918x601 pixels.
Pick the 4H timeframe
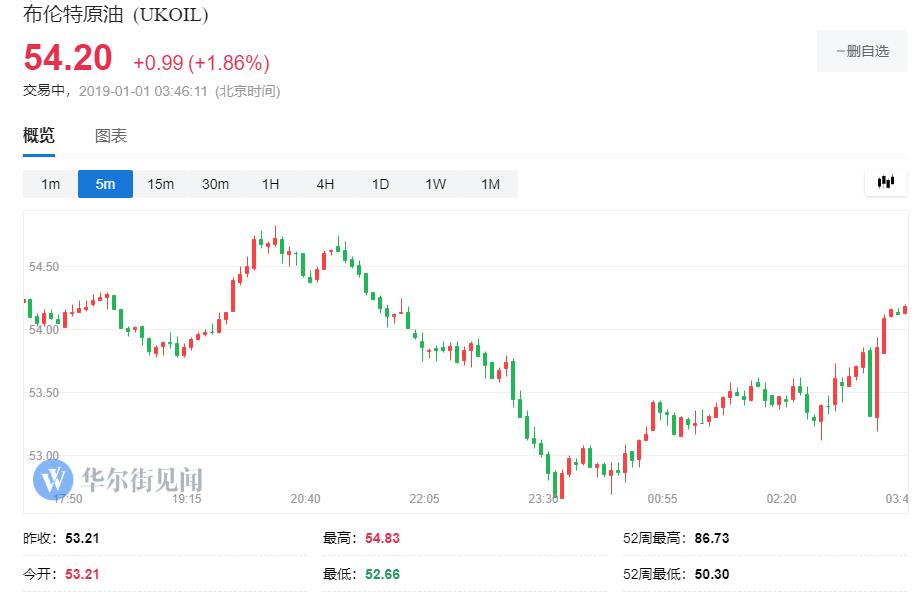click(x=325, y=184)
